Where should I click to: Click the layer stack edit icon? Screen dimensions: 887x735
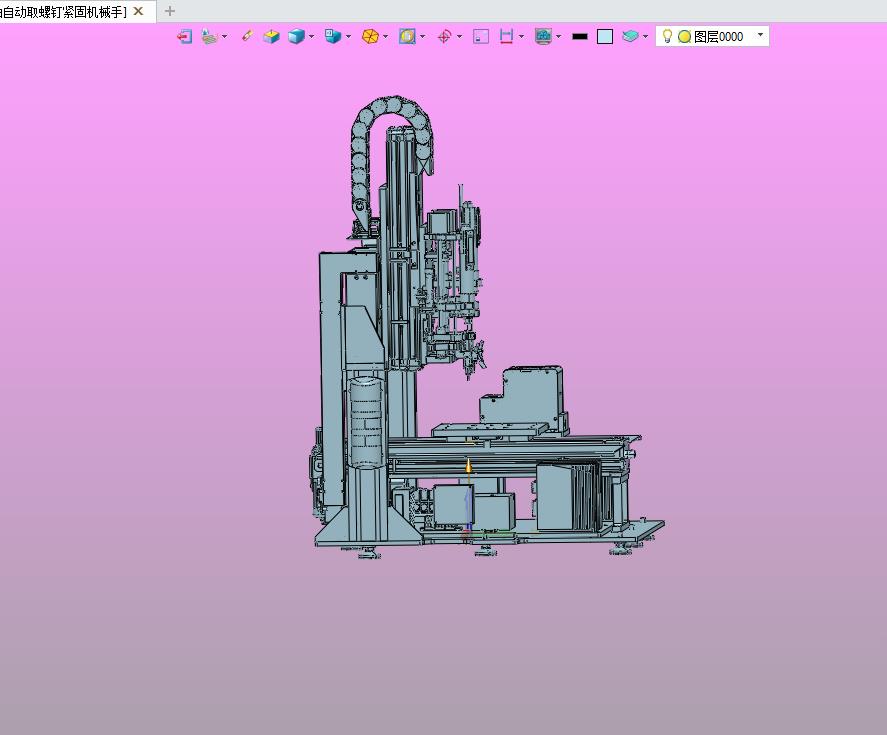tap(209, 37)
